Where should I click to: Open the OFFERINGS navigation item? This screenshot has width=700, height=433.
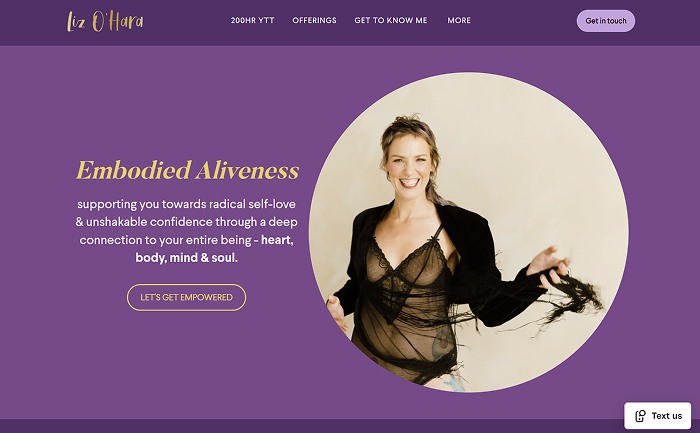314,21
